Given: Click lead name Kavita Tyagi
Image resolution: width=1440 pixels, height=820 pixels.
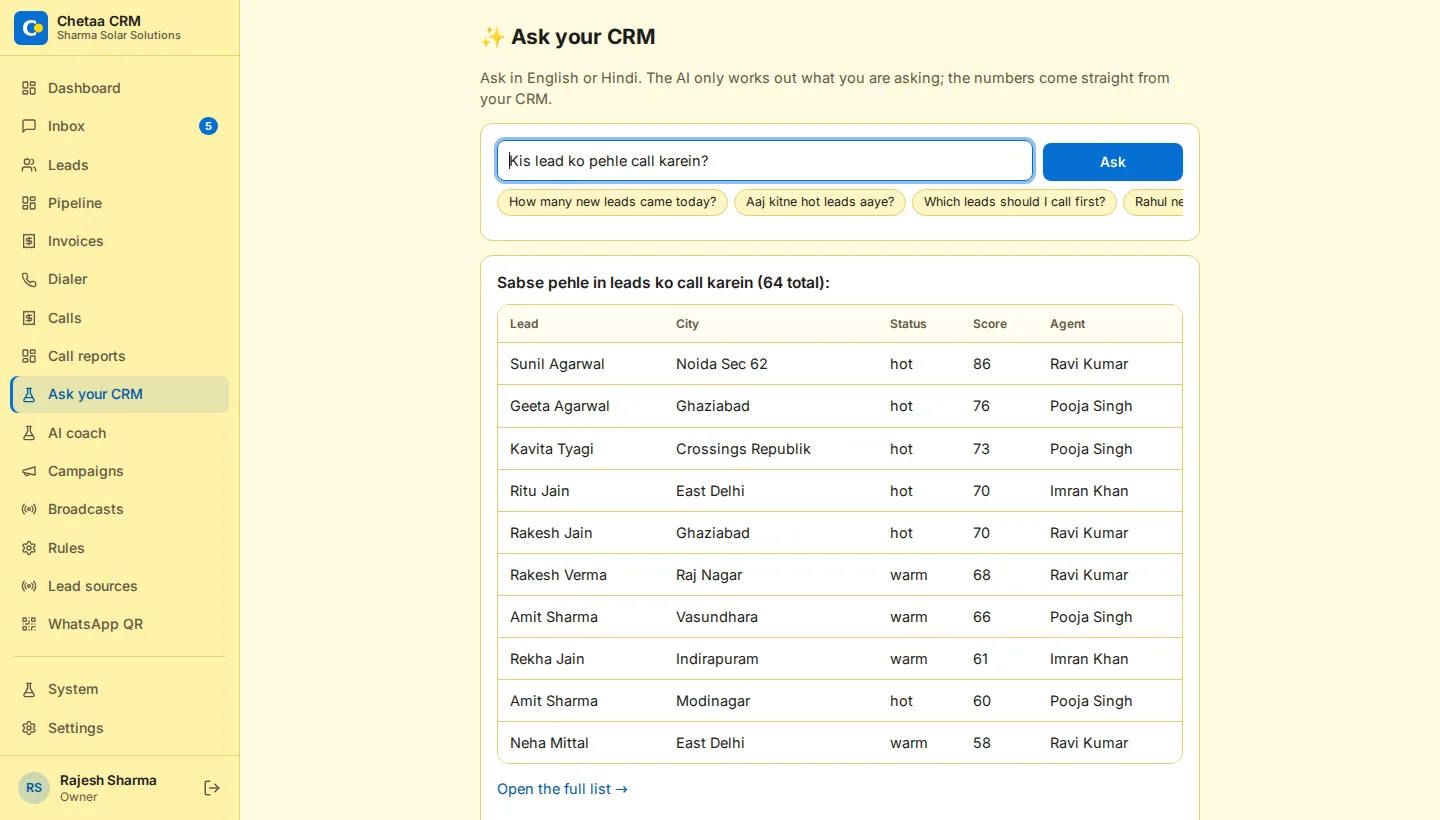Looking at the screenshot, I should (552, 449).
